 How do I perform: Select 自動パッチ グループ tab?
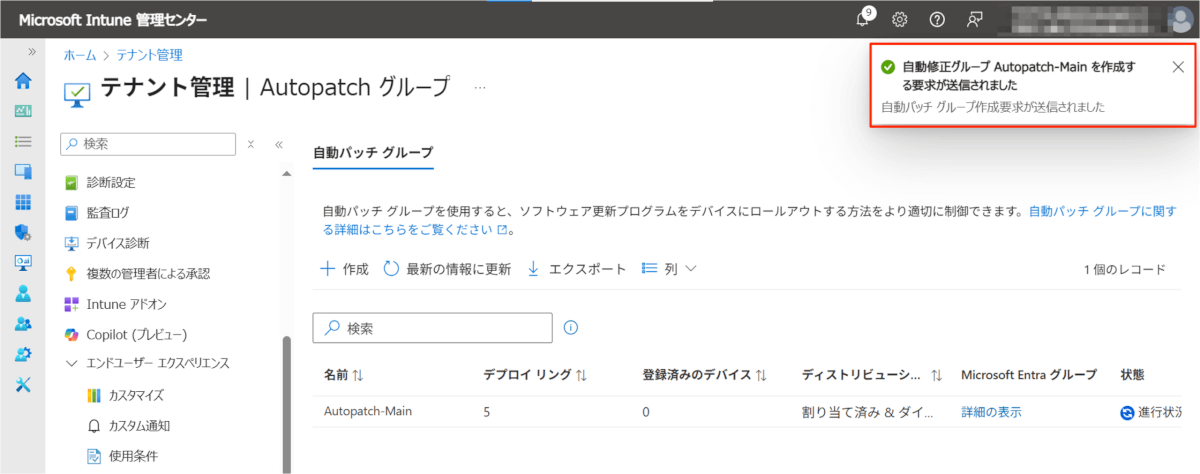(x=373, y=152)
